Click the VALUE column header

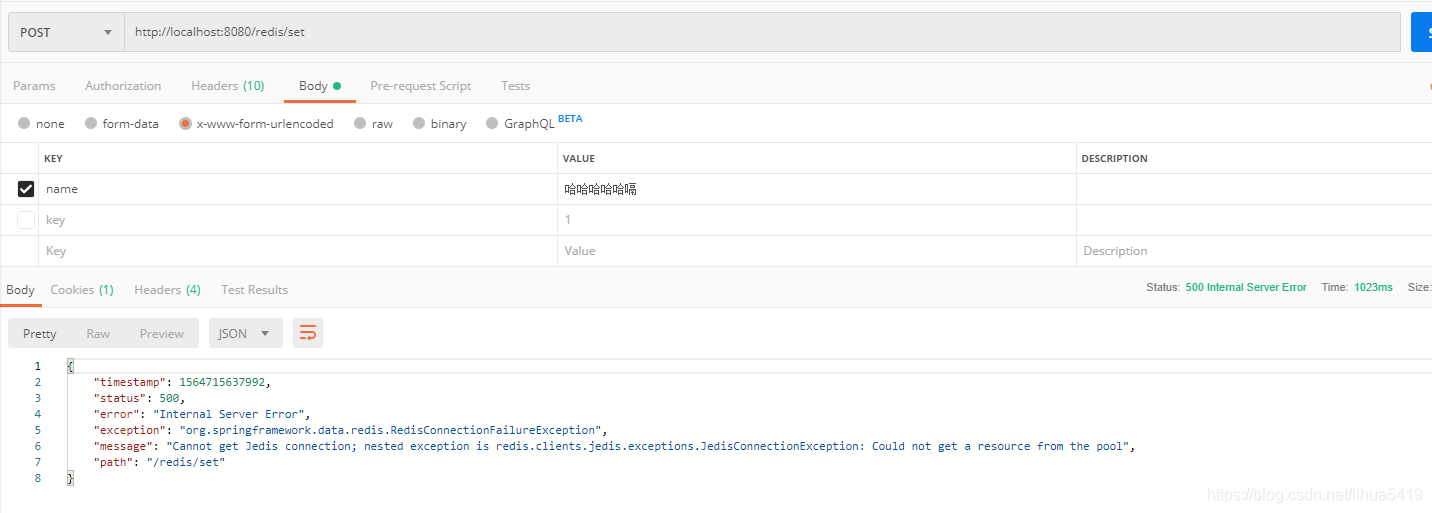point(579,159)
